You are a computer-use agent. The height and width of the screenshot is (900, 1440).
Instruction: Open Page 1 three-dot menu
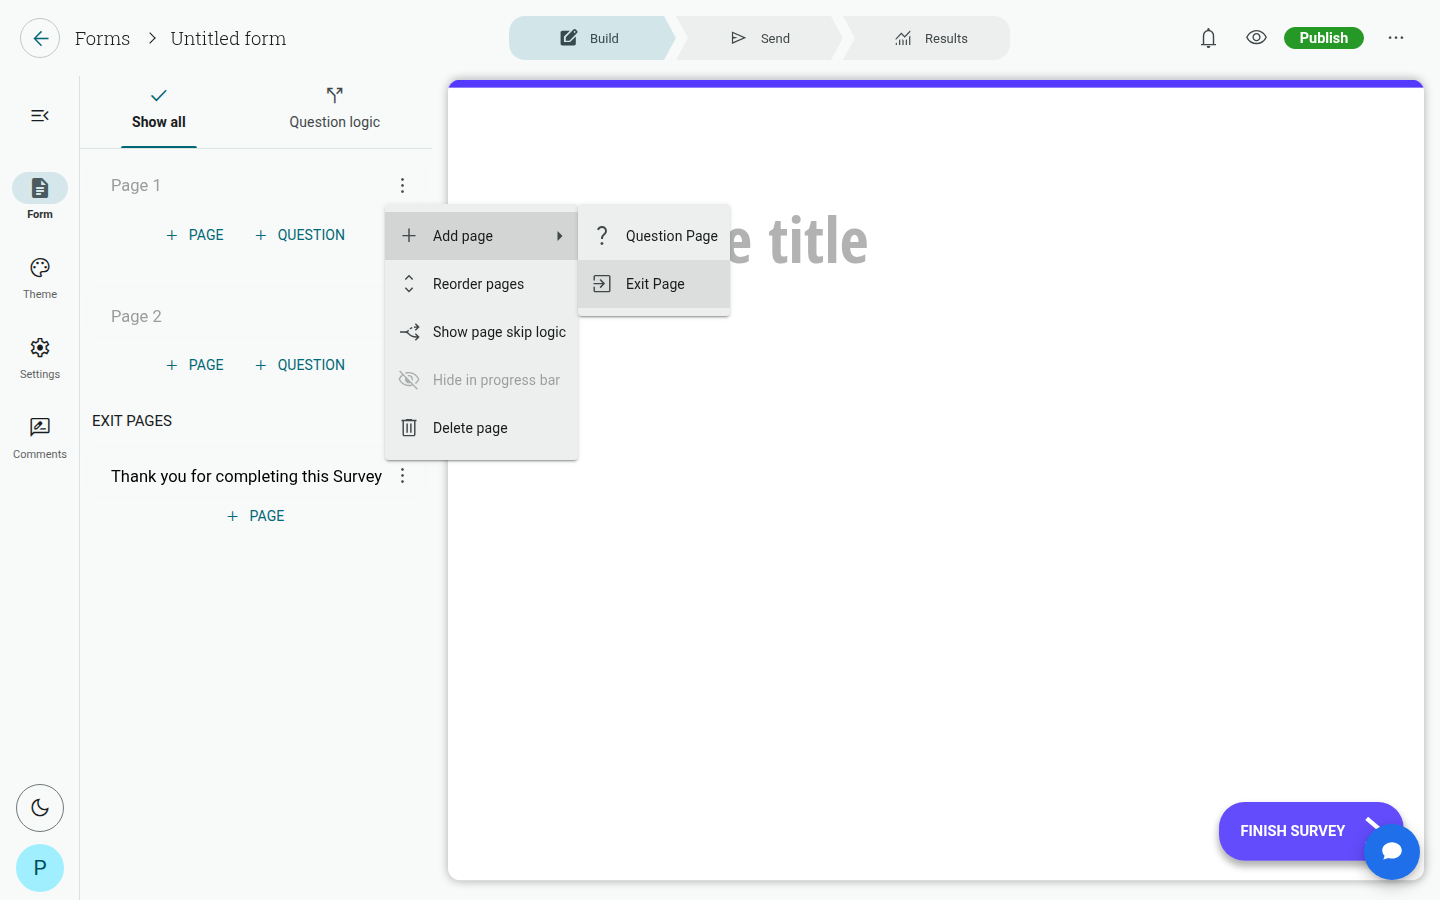click(x=402, y=185)
